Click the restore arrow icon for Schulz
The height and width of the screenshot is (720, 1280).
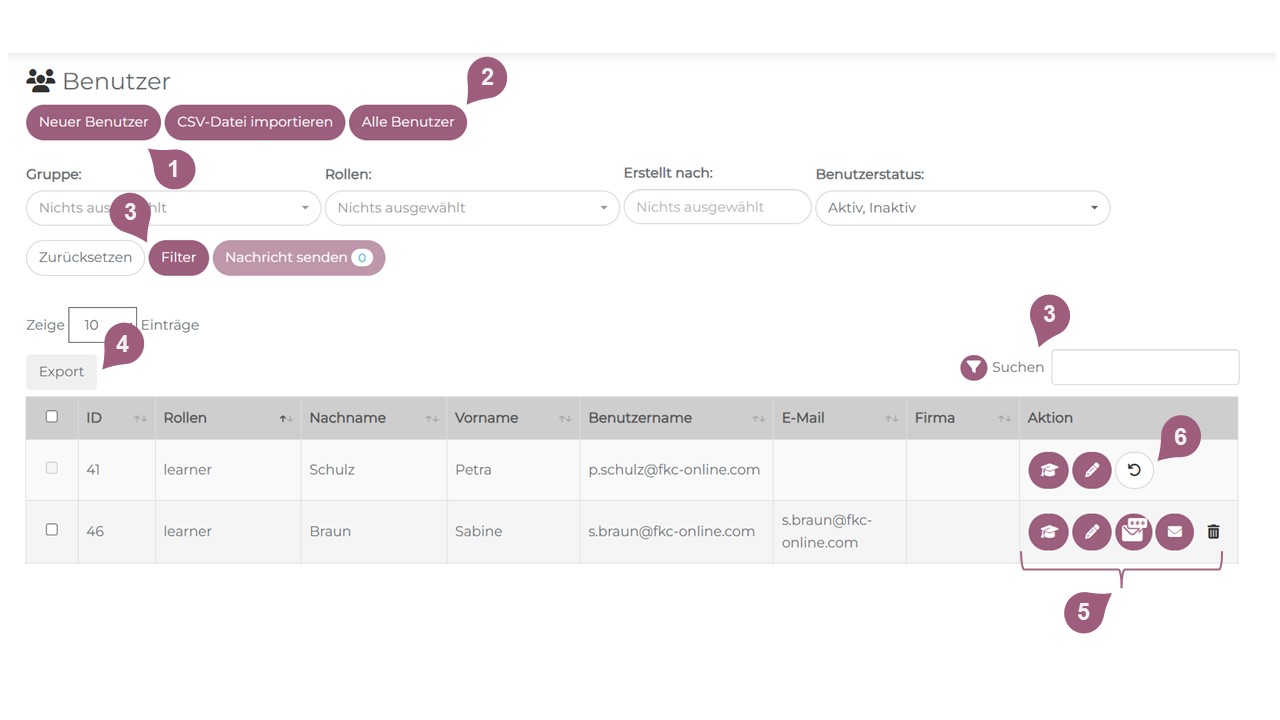1134,470
